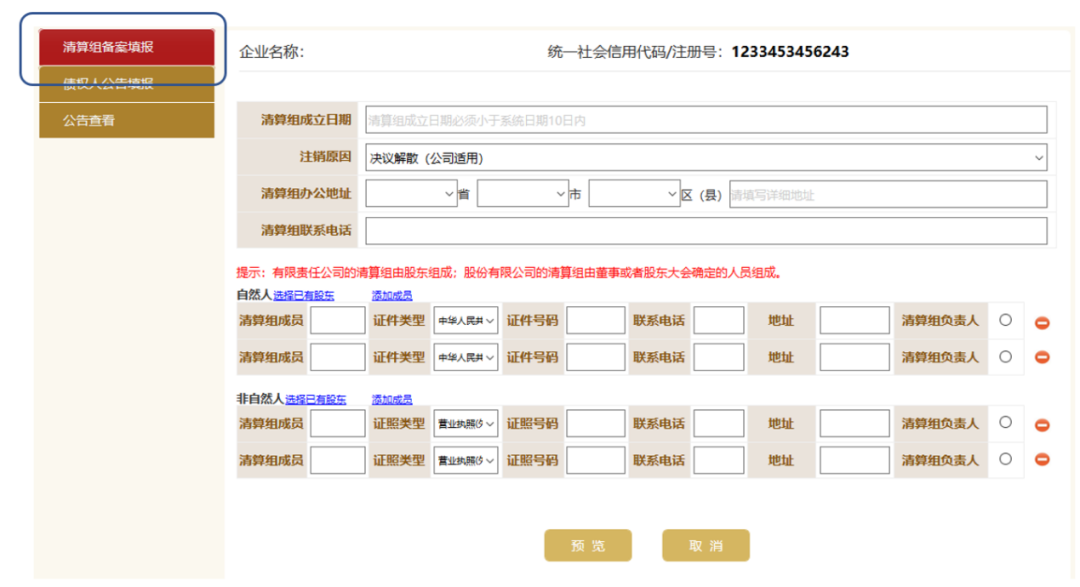Expand the 市 city dropdown
Image resolution: width=1080 pixels, height=587 pixels.
522,194
